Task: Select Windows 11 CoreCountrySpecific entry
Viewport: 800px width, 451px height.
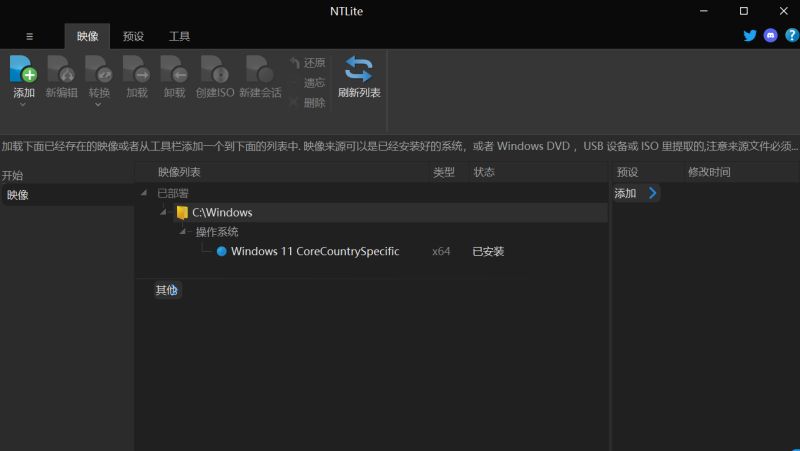Action: click(315, 251)
